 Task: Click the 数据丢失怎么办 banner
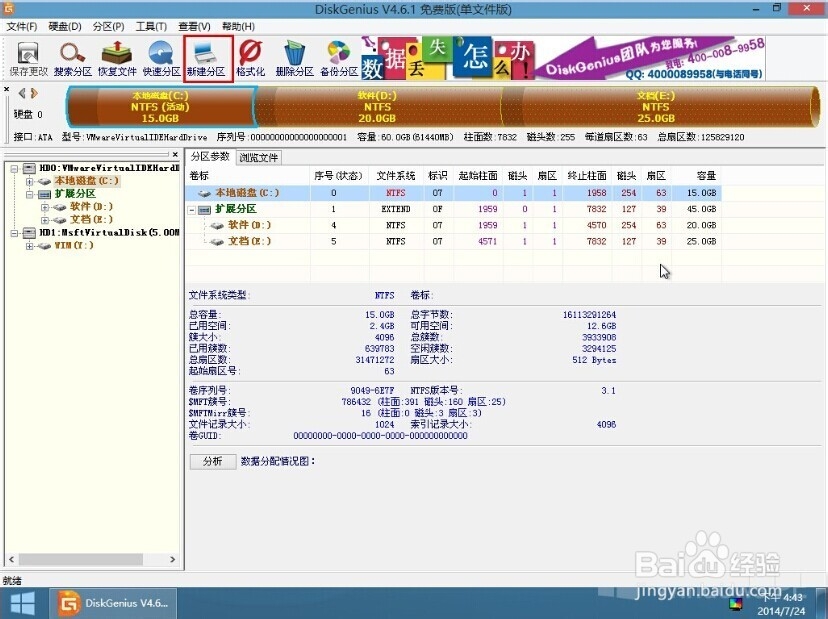tap(448, 58)
